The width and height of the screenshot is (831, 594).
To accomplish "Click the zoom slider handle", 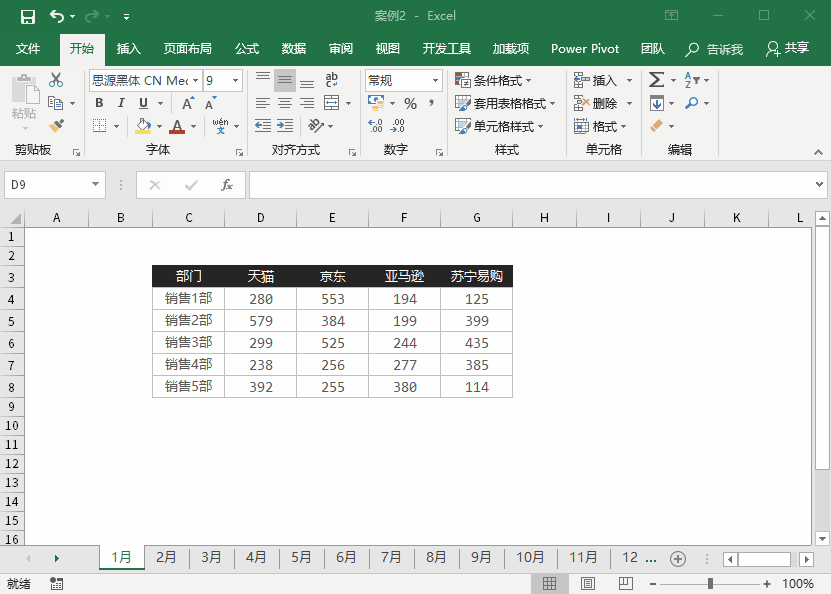I will [710, 584].
